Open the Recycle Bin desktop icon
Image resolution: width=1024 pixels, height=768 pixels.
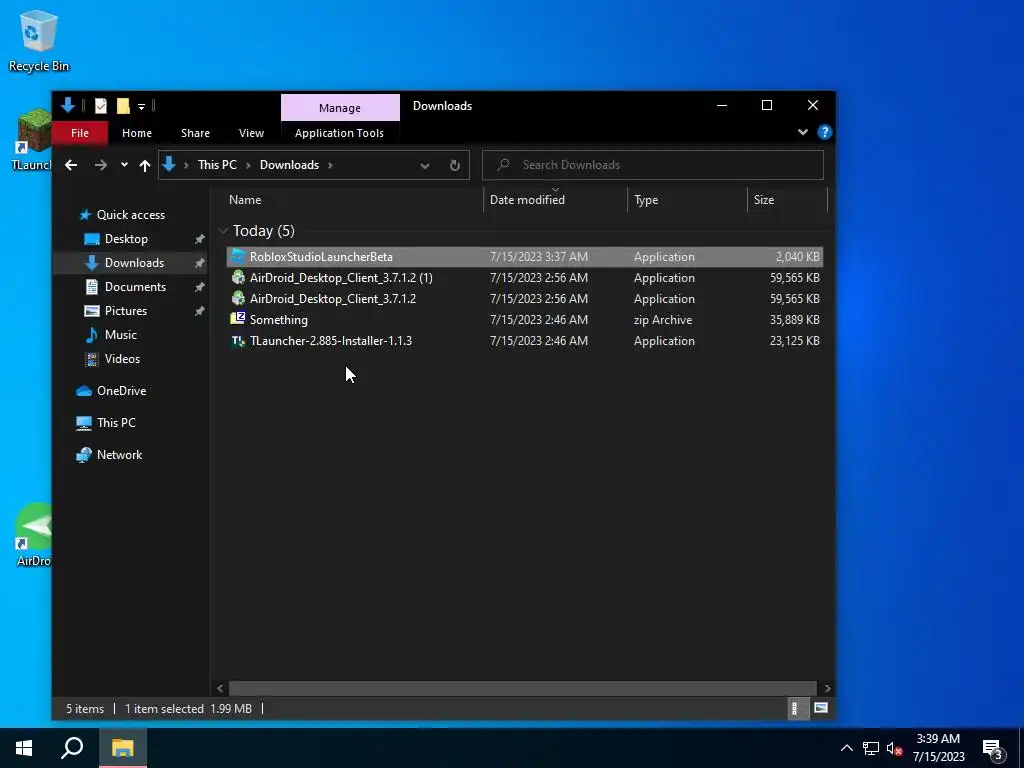[38, 40]
